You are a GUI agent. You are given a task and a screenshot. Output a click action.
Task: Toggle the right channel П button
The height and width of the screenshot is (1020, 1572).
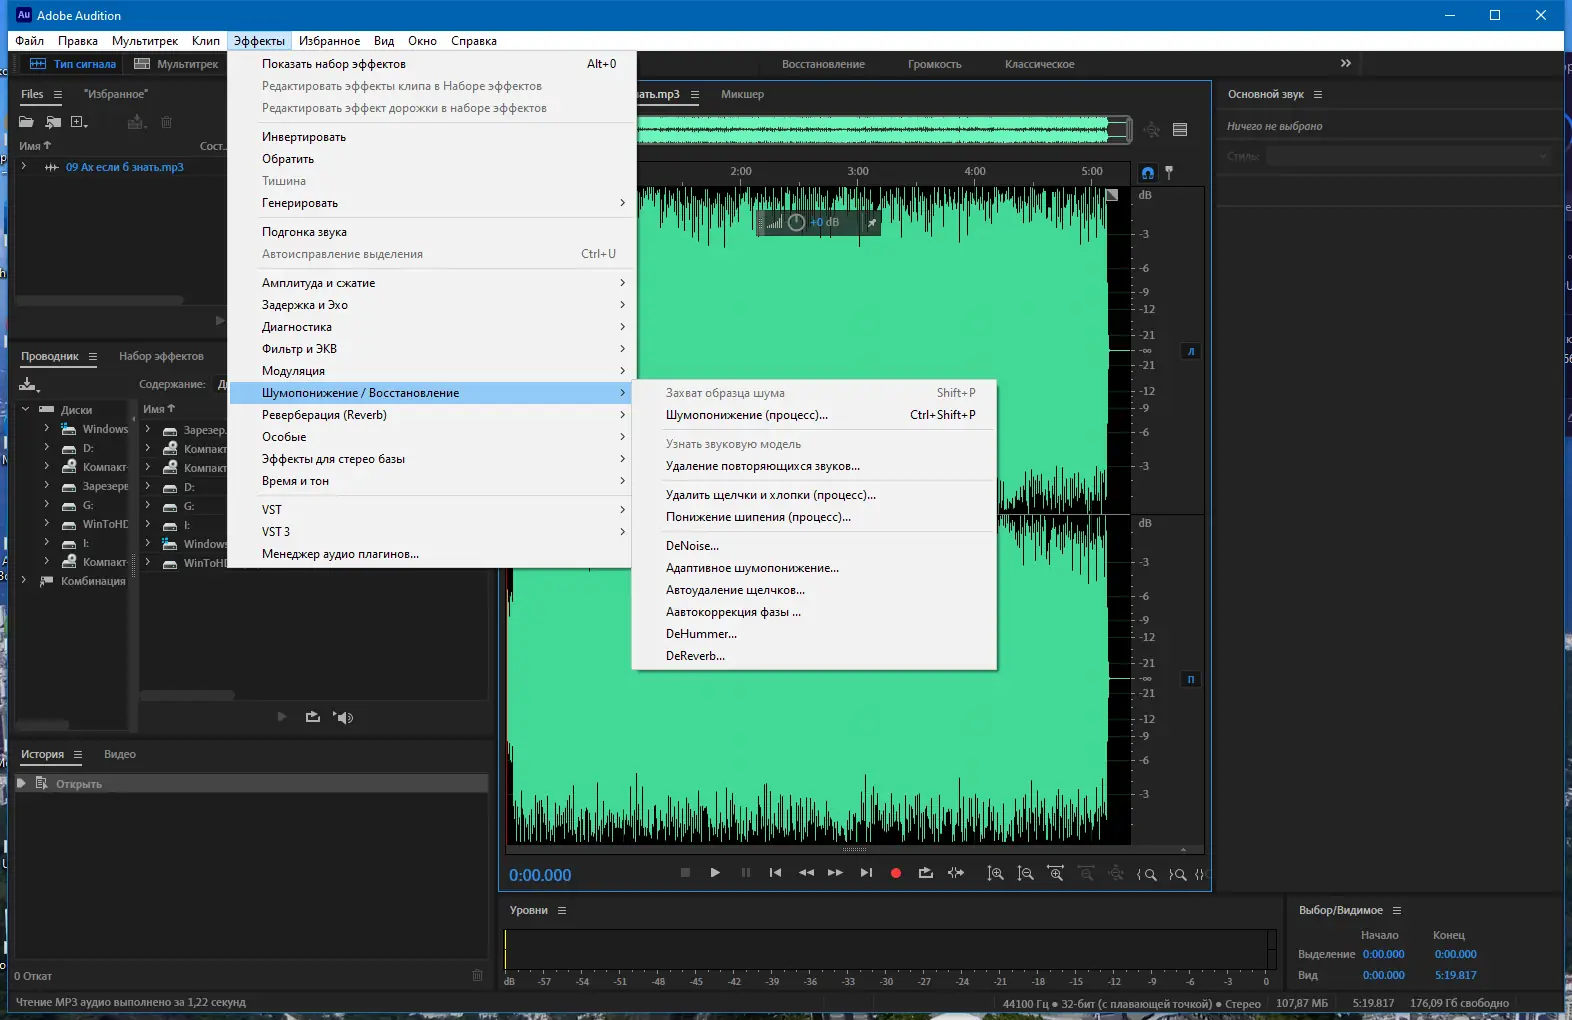[1190, 679]
